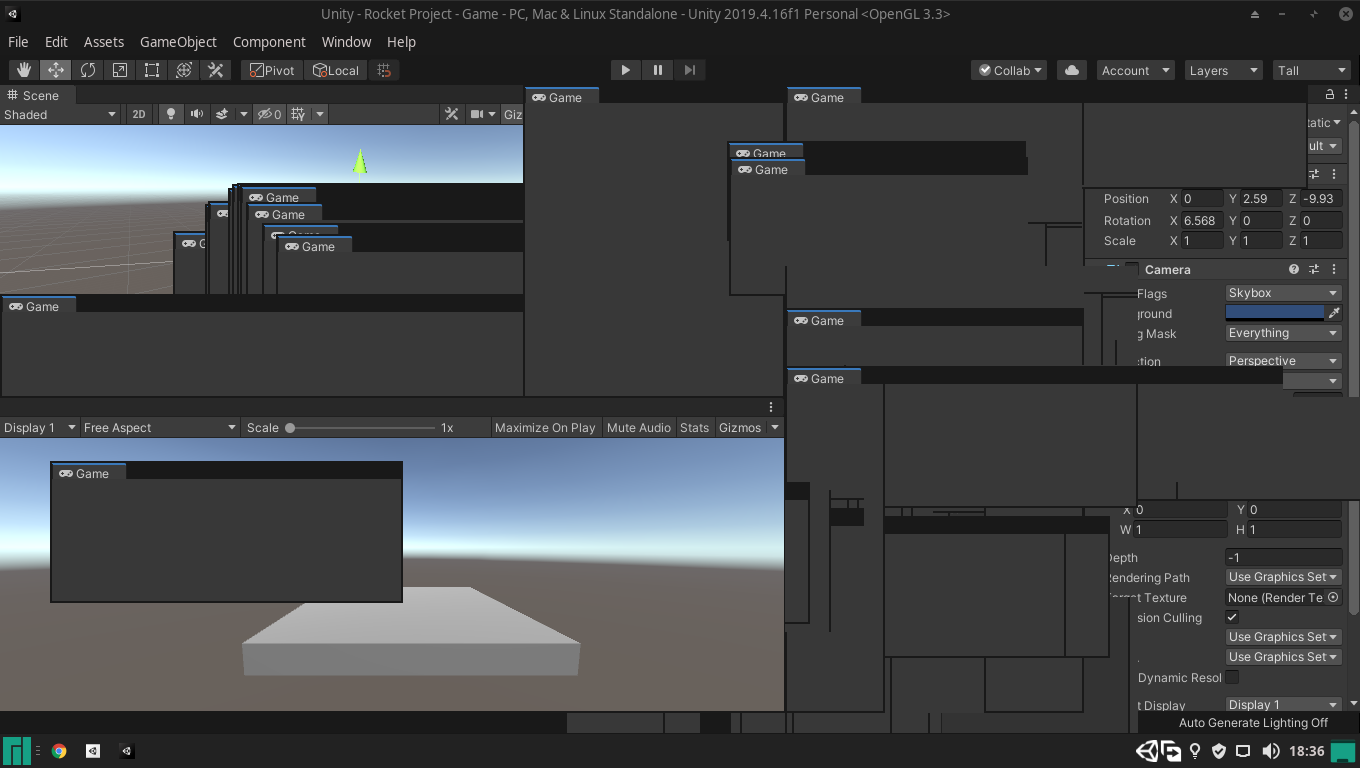Toggle Maximize On Play
Viewport: 1360px width, 768px height.
coord(545,427)
